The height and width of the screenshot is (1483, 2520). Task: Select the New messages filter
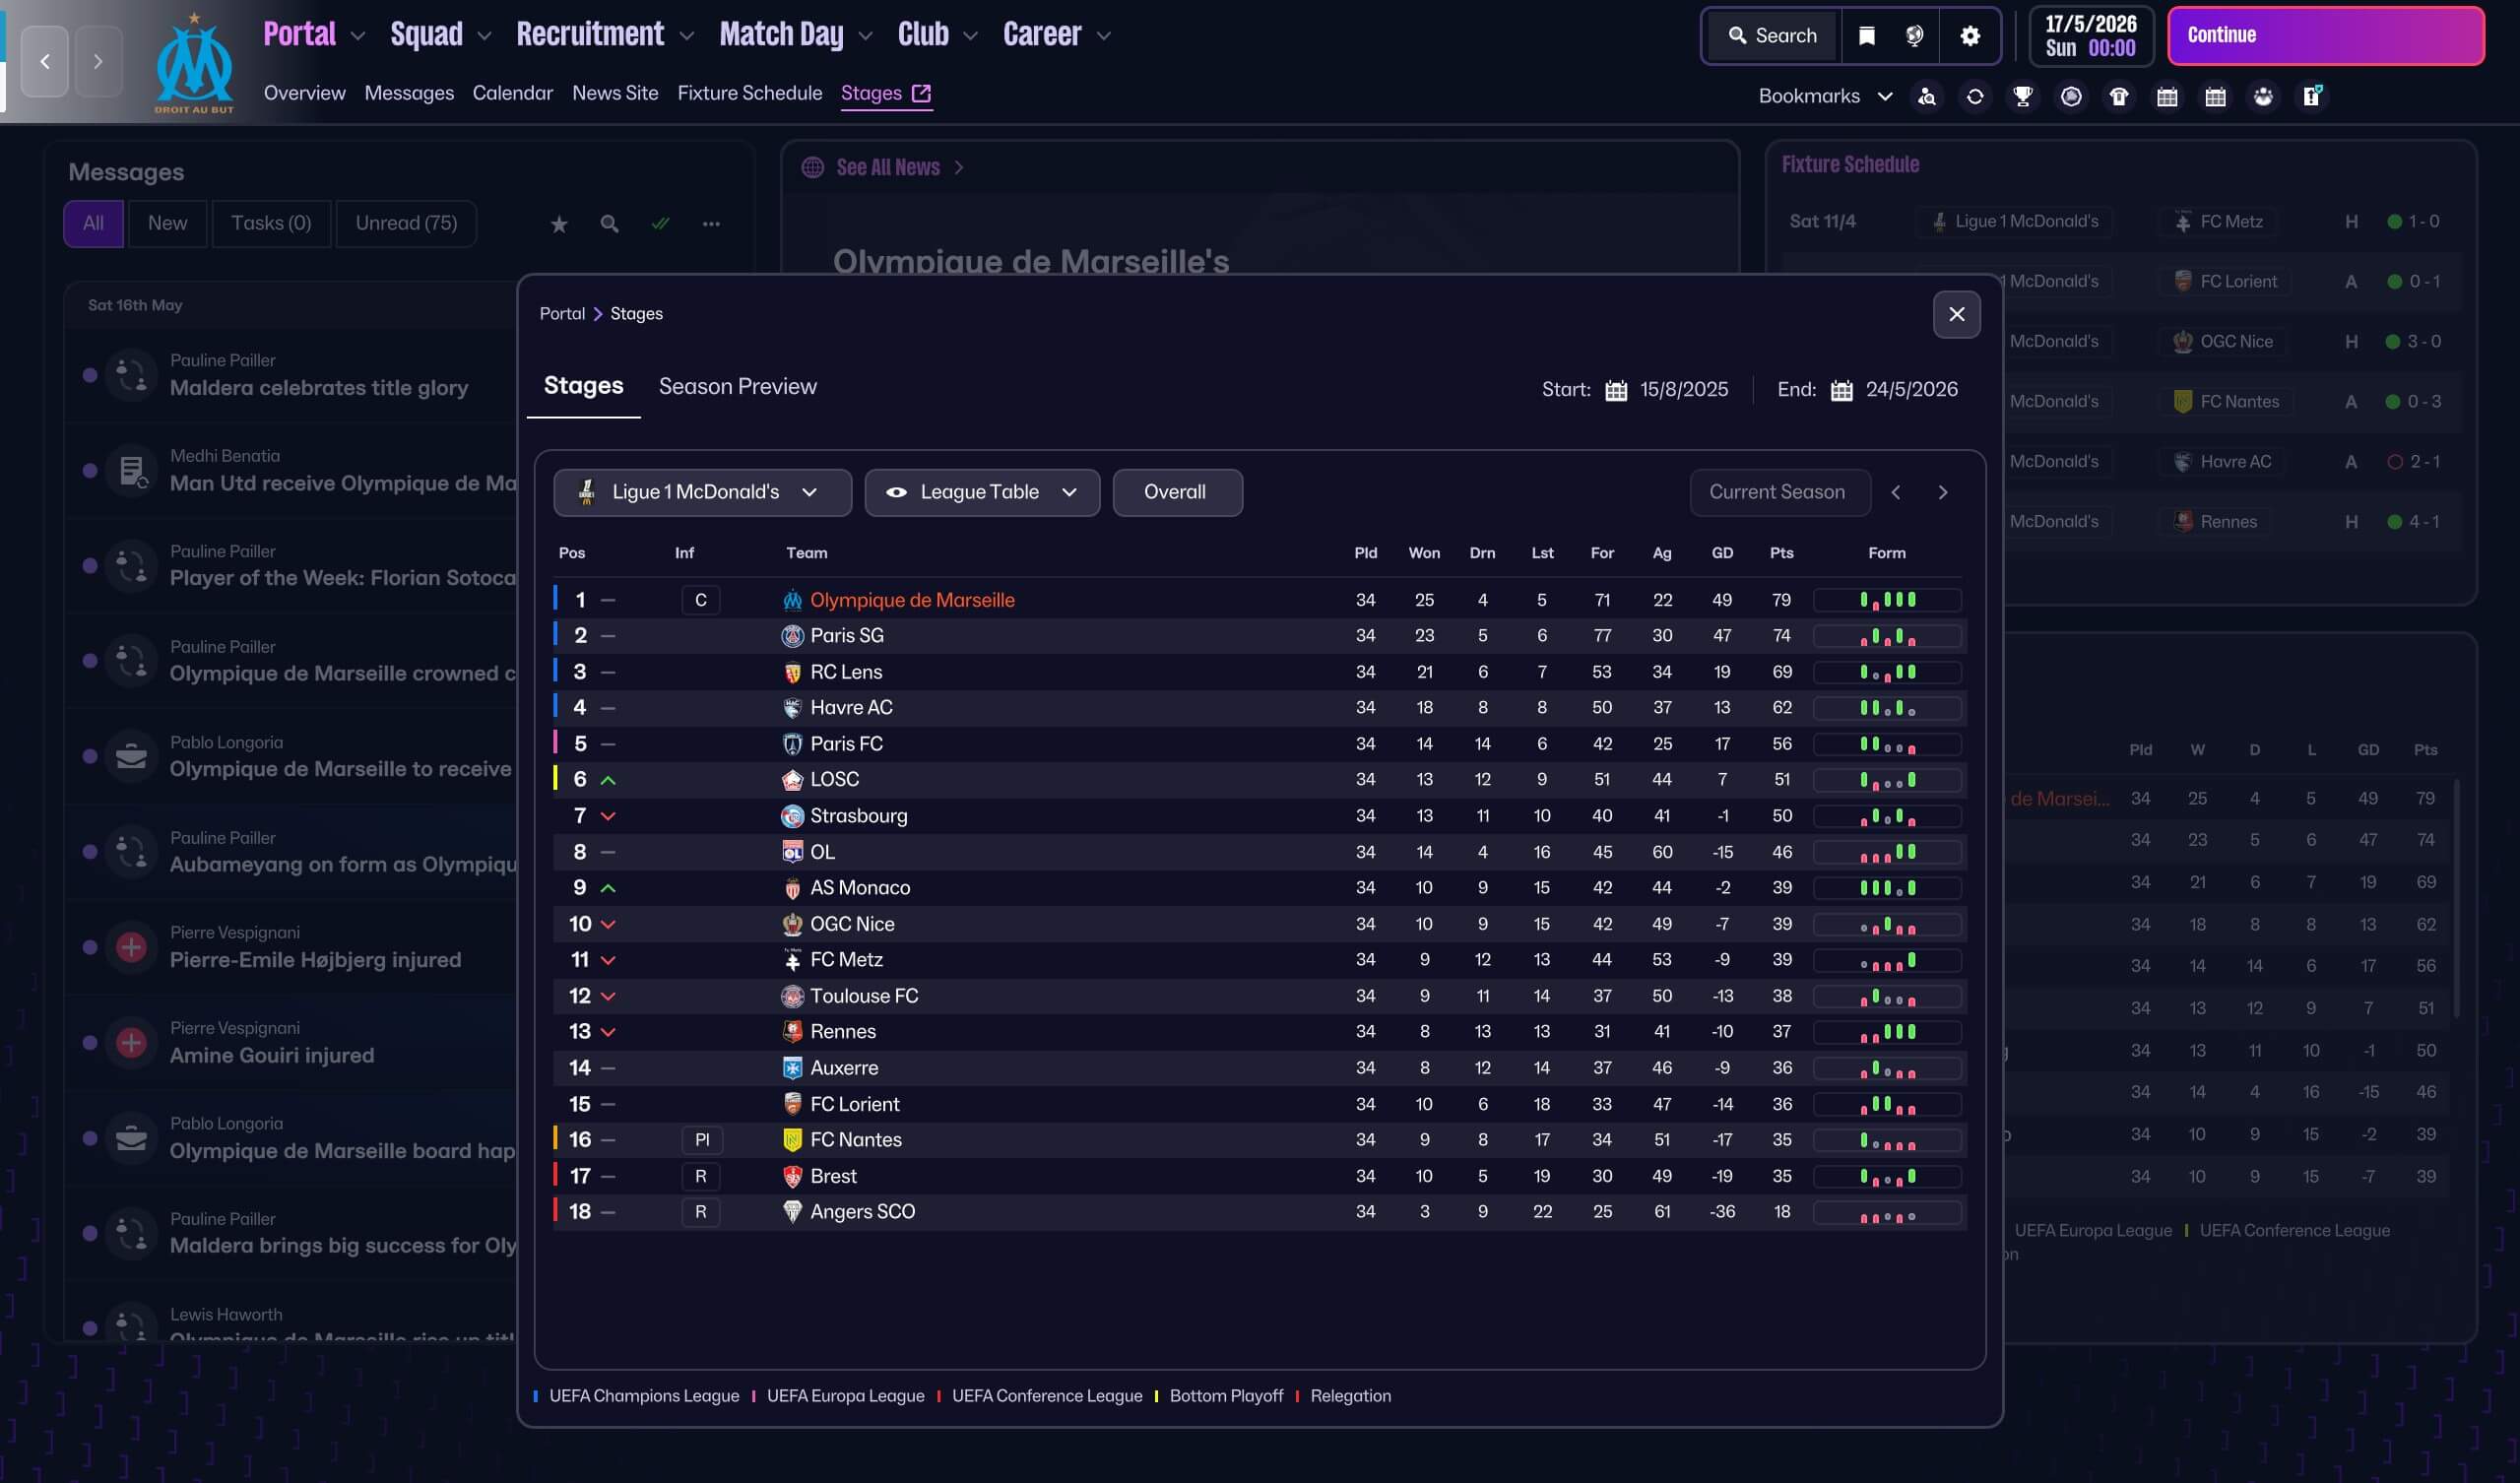[x=167, y=223]
